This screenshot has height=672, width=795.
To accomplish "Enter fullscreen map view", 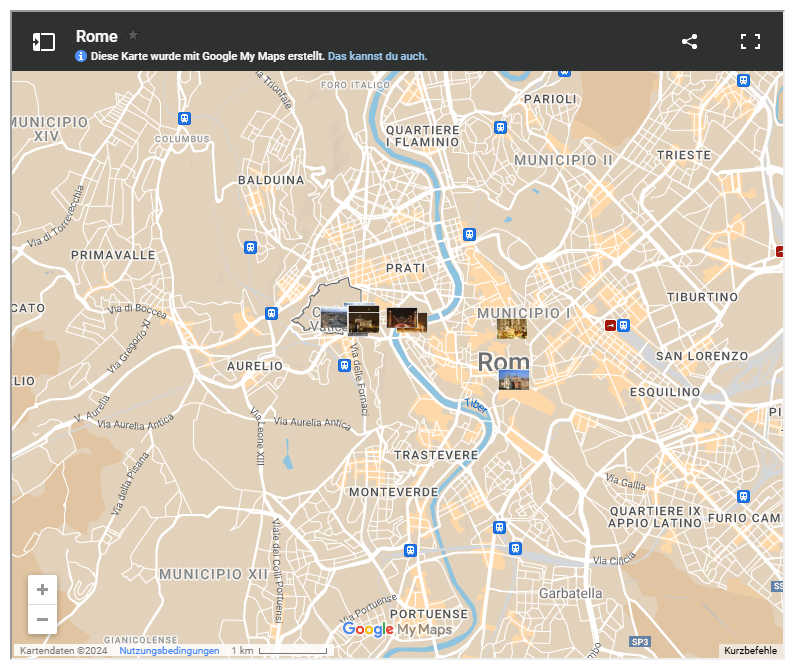I will click(750, 41).
